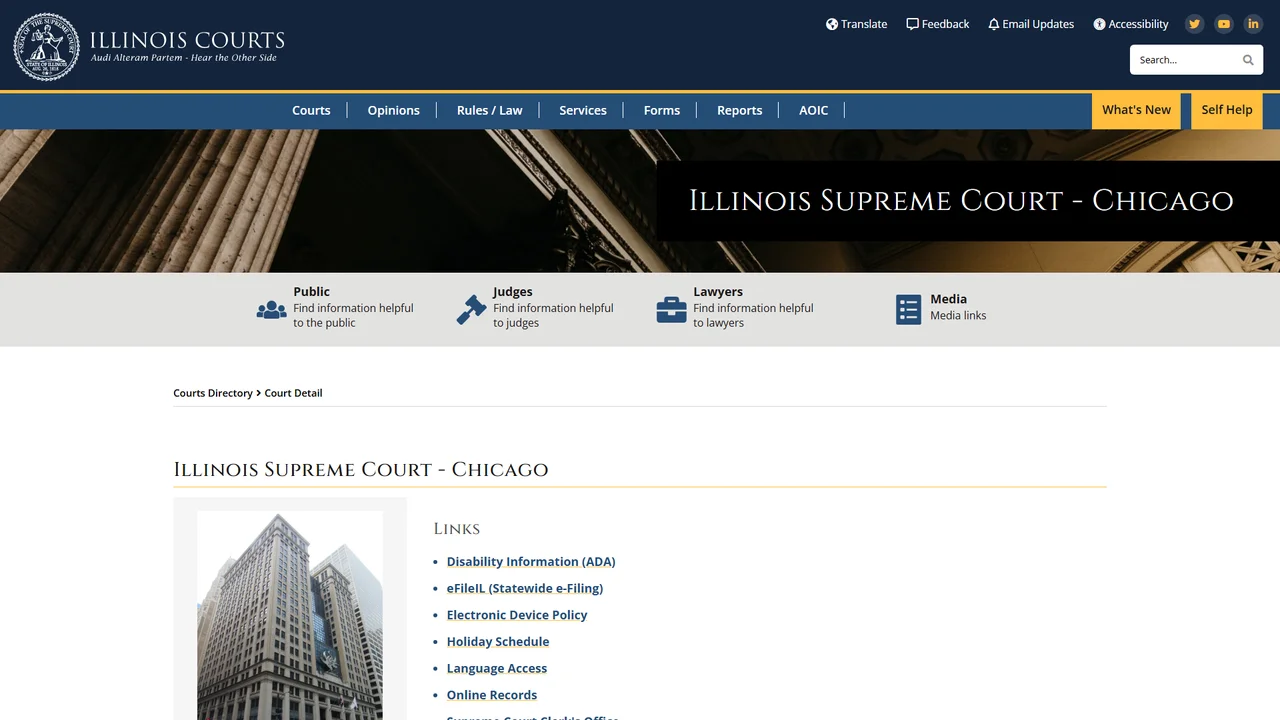Open the LinkedIn social icon
Screen dimensions: 1280x720
pyautogui.click(x=1253, y=24)
